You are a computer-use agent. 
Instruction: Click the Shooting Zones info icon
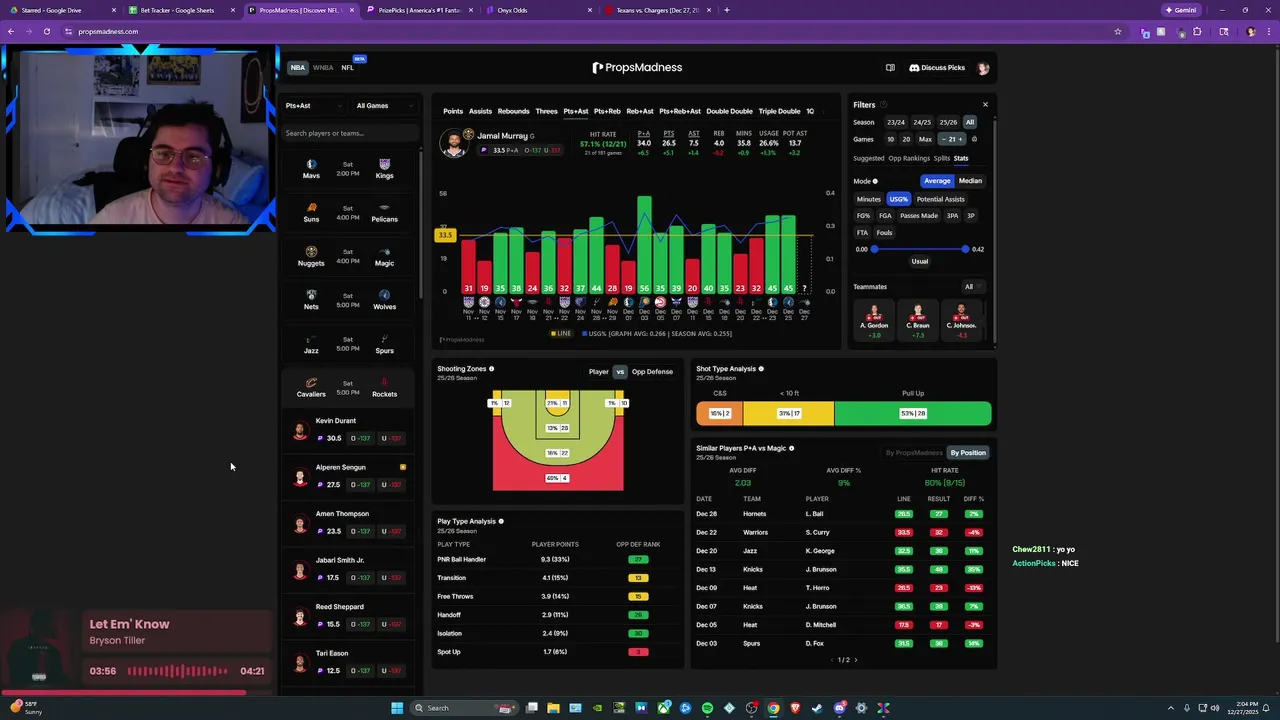pos(491,369)
